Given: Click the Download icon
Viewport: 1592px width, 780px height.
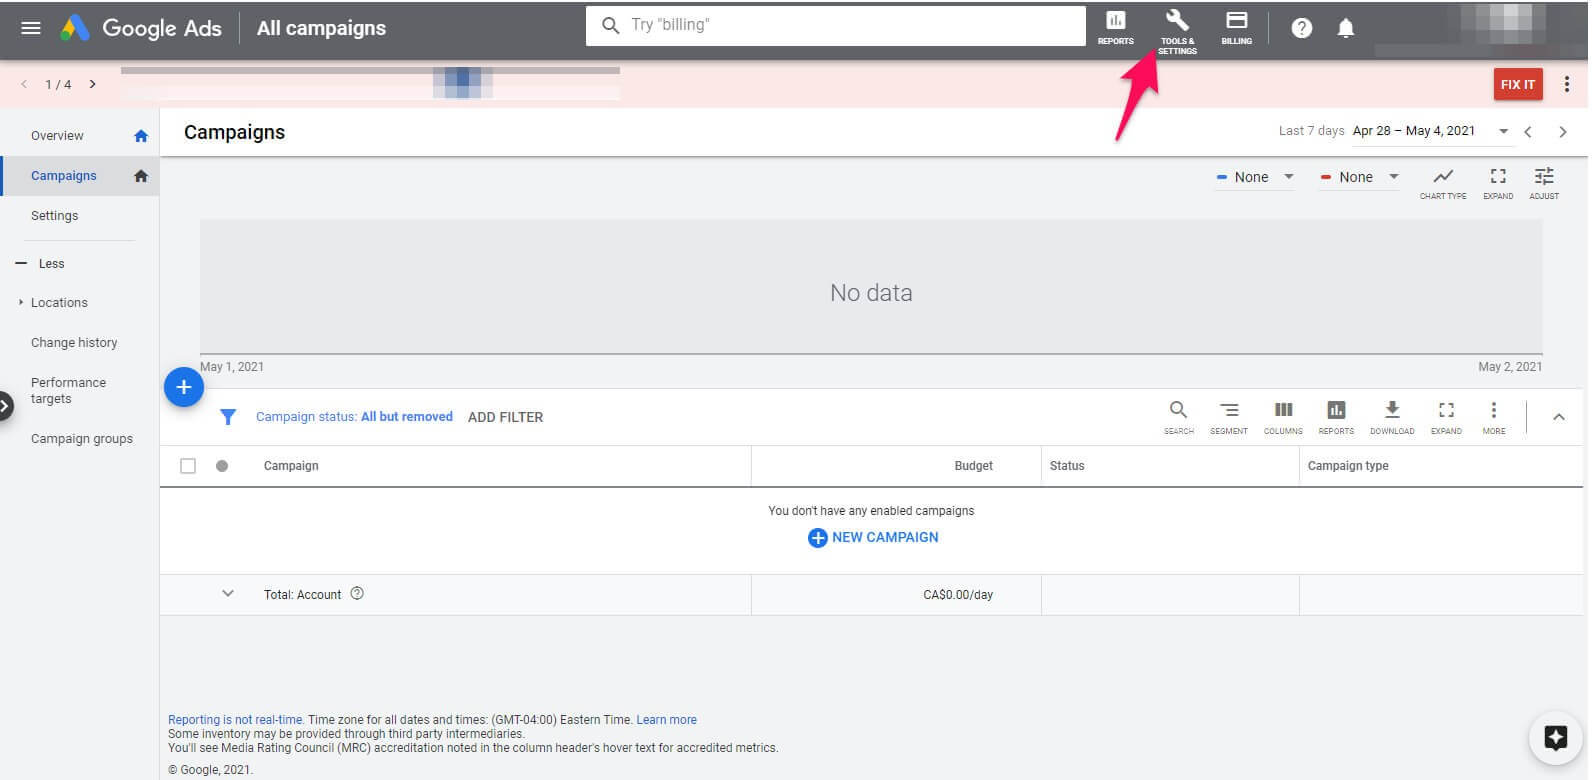Looking at the screenshot, I should click(1392, 417).
